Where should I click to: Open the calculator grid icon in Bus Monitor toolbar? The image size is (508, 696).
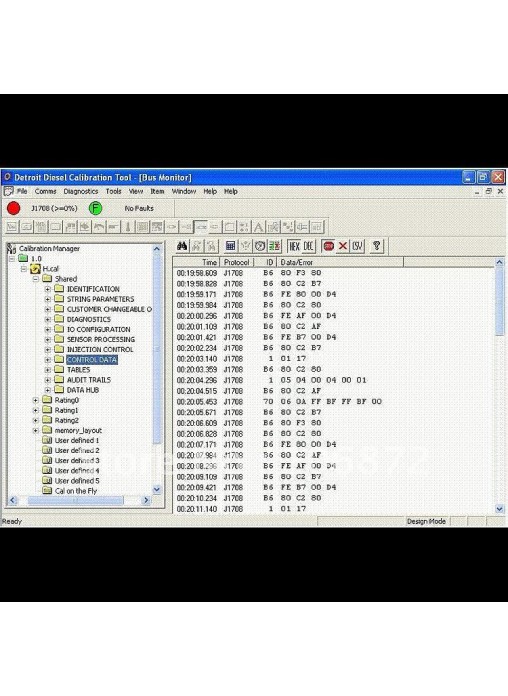pyautogui.click(x=230, y=246)
